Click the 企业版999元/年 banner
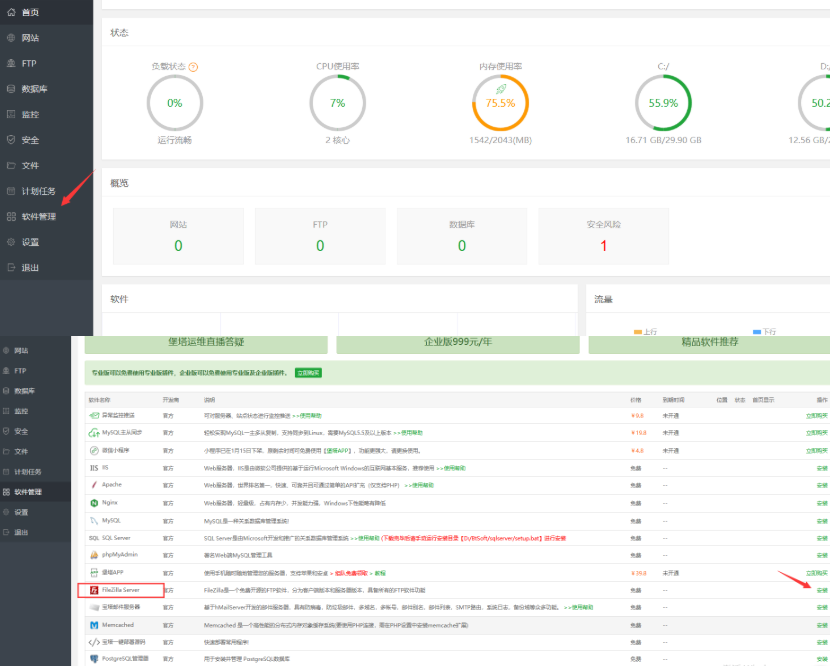Image resolution: width=830 pixels, height=666 pixels. click(x=458, y=342)
